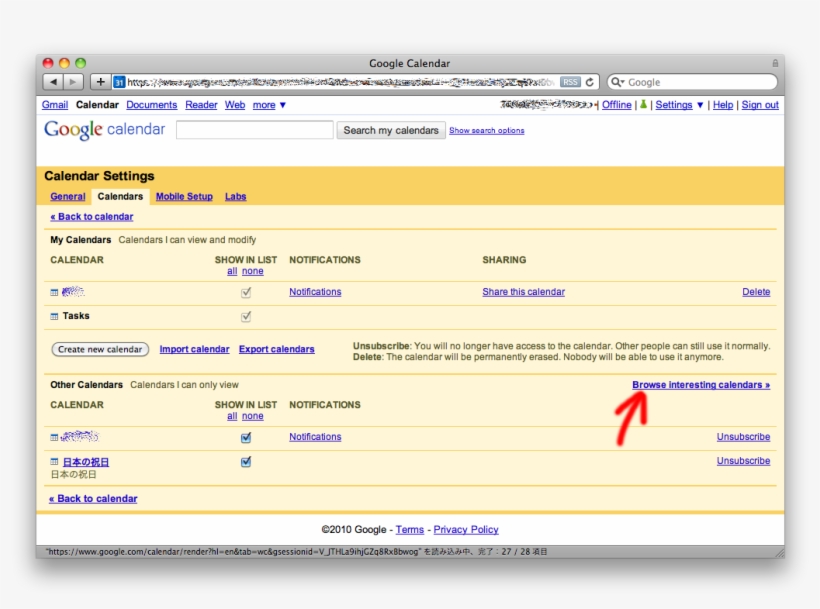Click Browse interesting calendars link
Viewport: 820px width, 609px height.
click(701, 385)
